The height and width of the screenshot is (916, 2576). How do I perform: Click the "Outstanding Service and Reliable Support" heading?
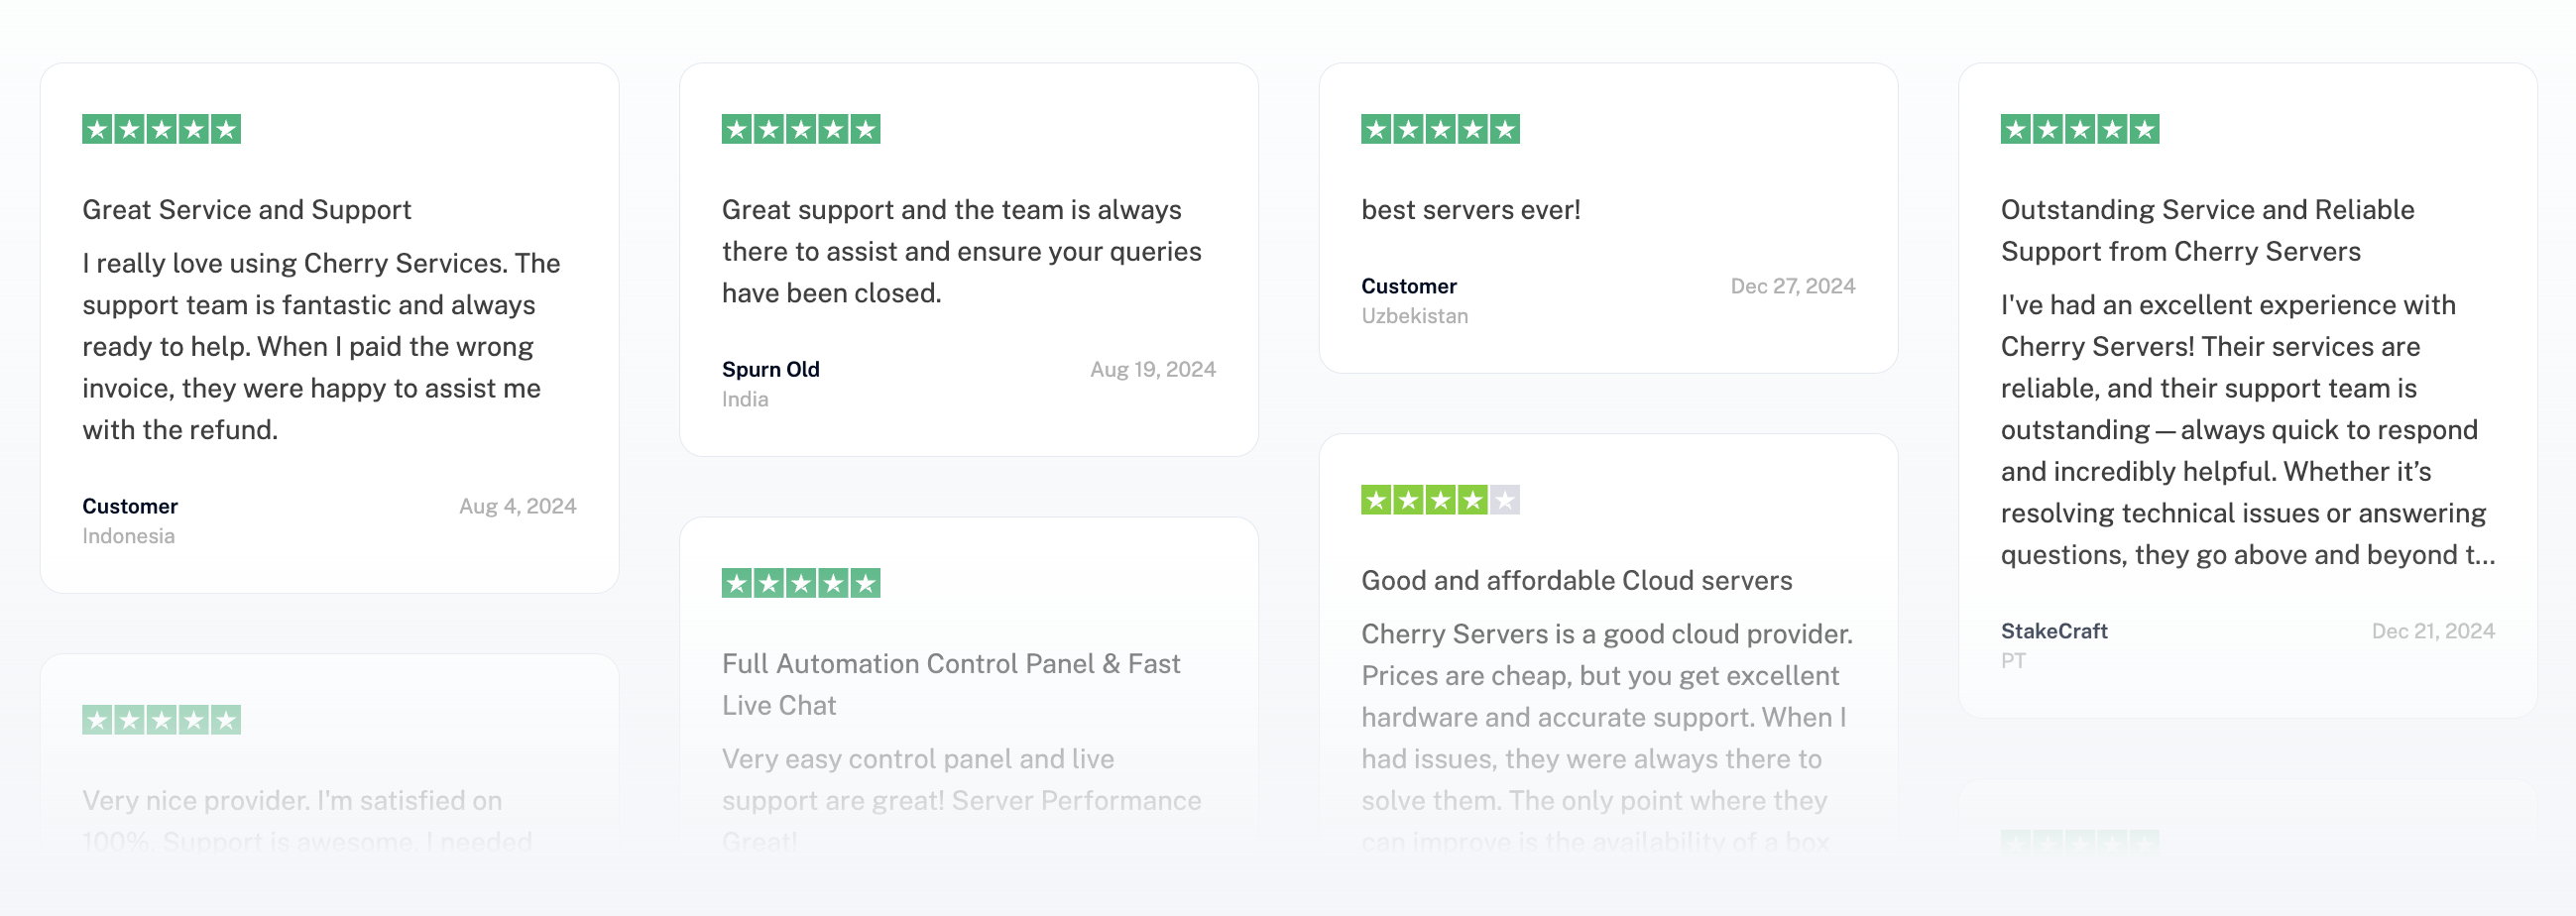[x=2206, y=231]
